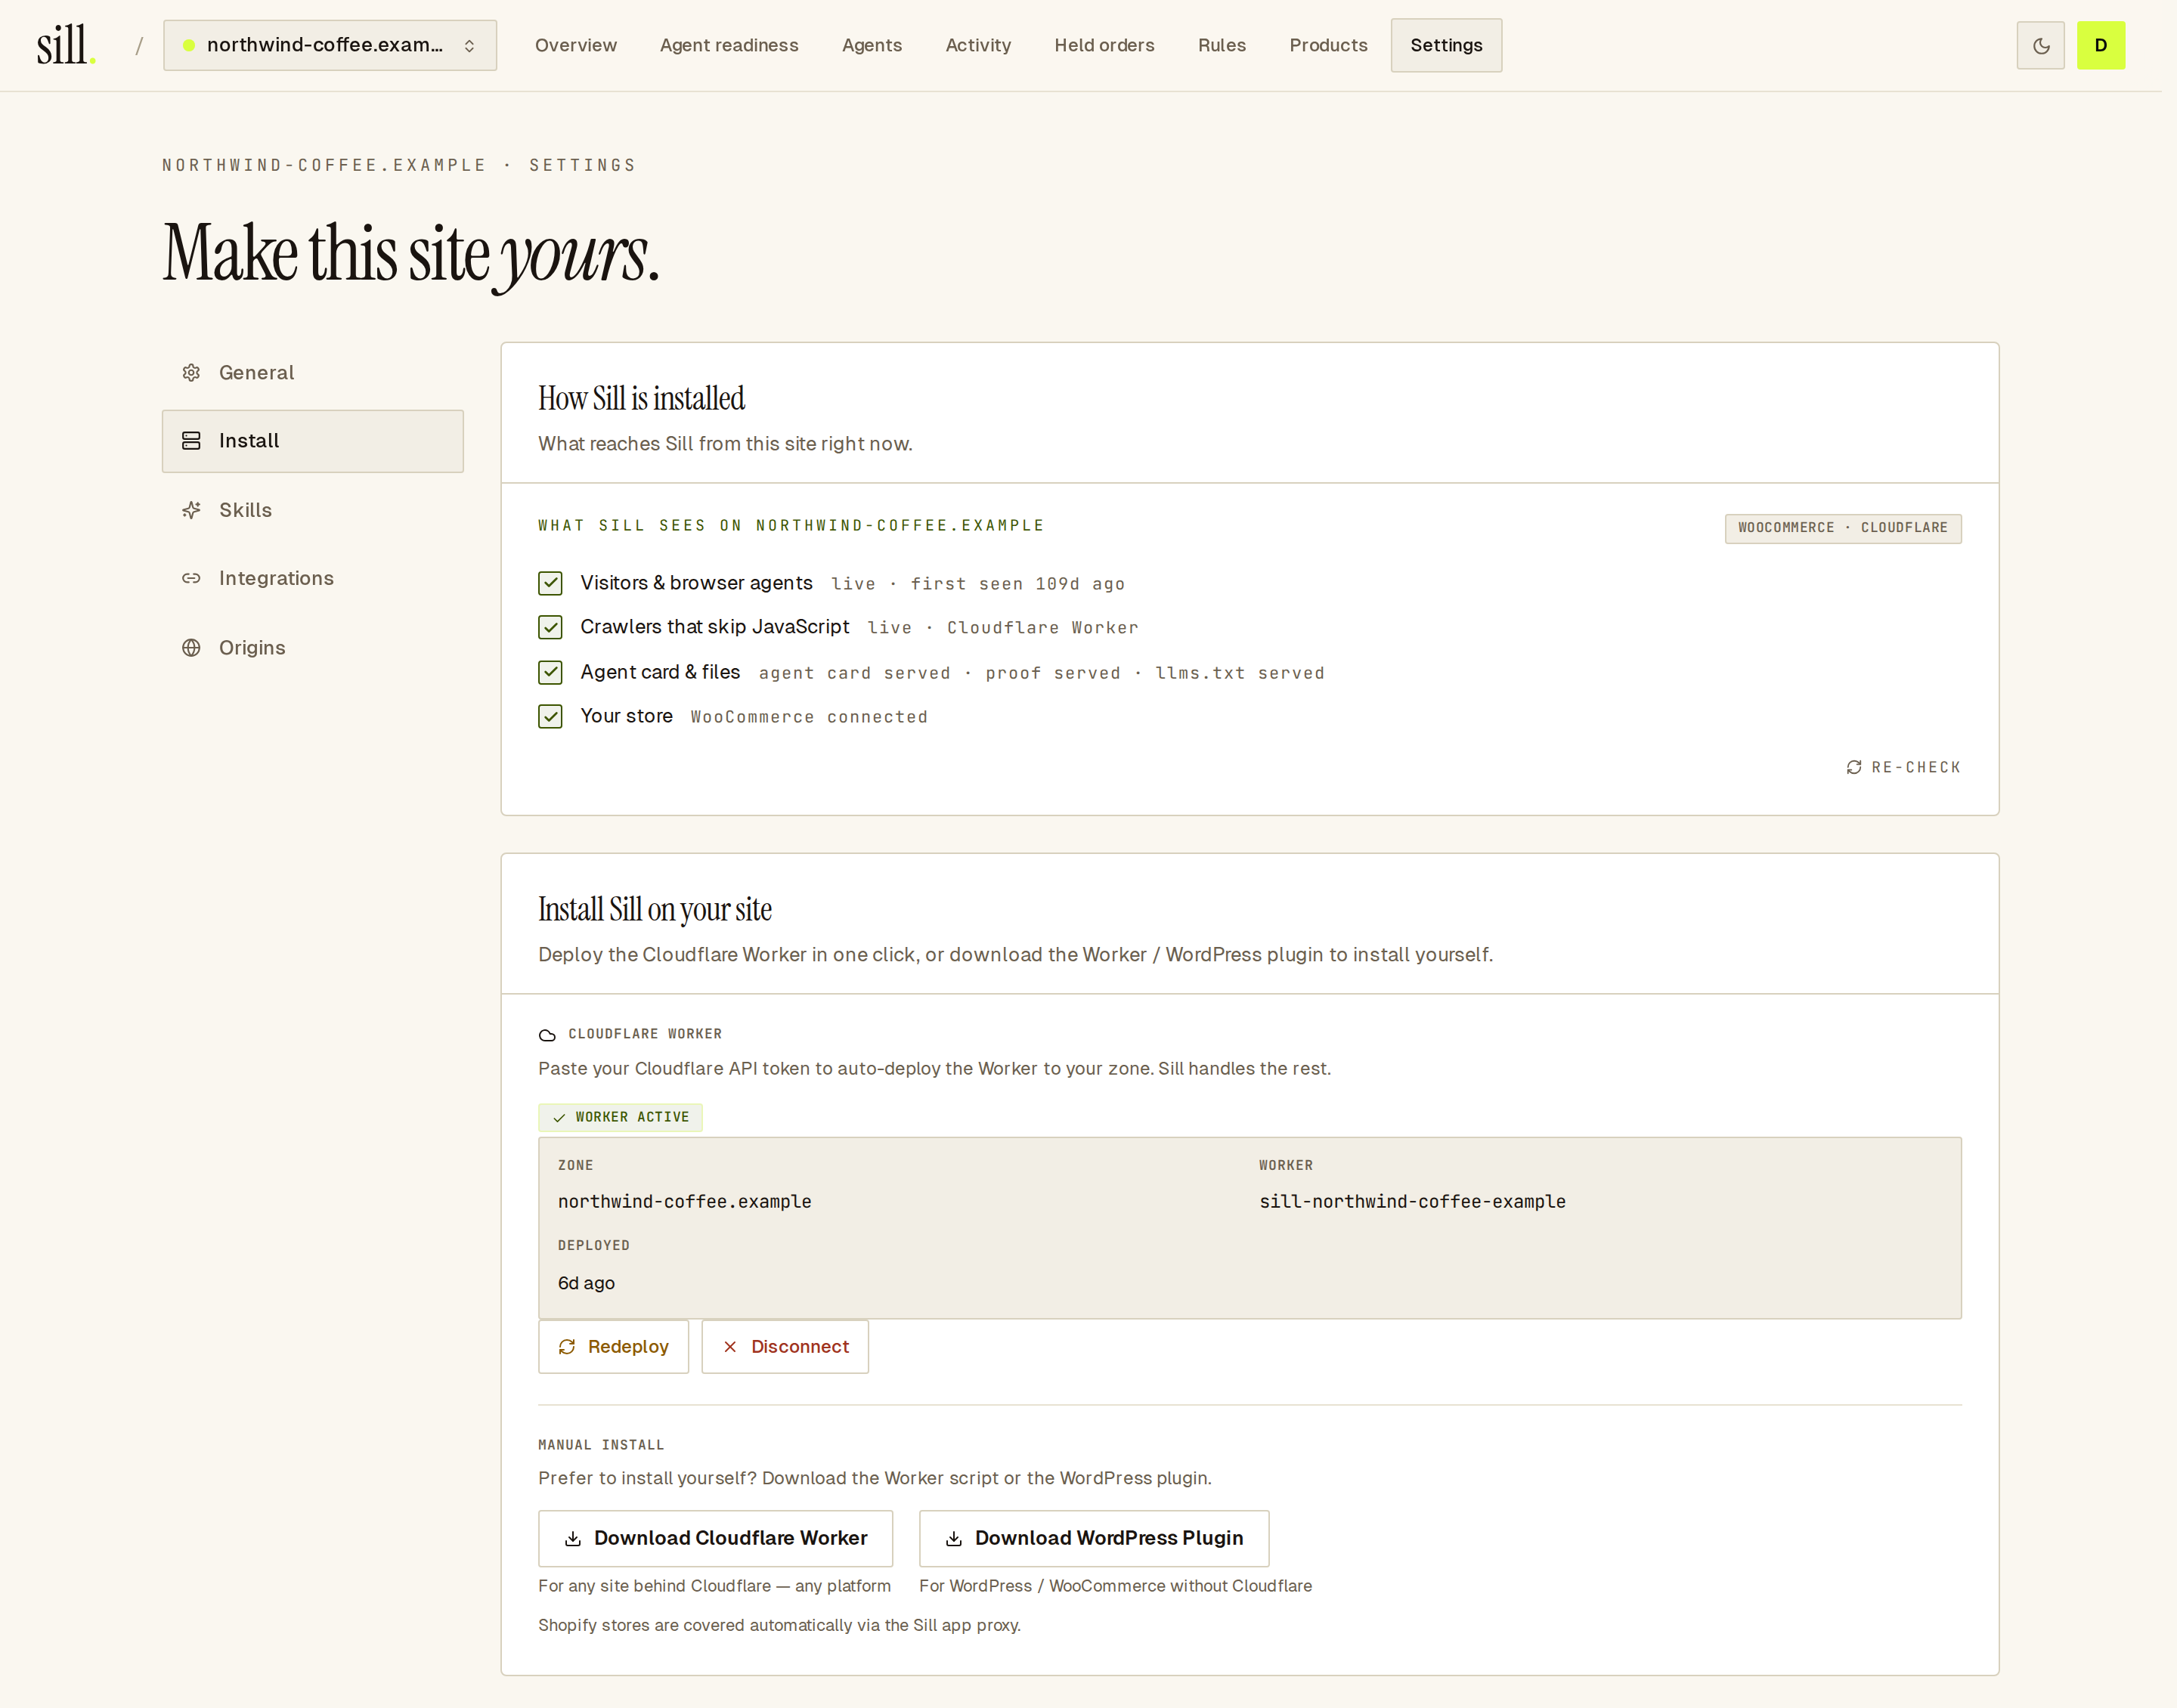Open Integrations settings section

coord(313,578)
